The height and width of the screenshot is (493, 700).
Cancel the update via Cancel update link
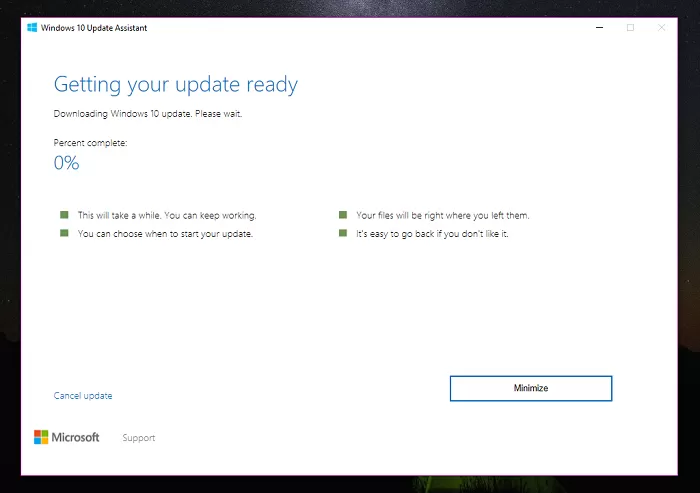point(83,396)
